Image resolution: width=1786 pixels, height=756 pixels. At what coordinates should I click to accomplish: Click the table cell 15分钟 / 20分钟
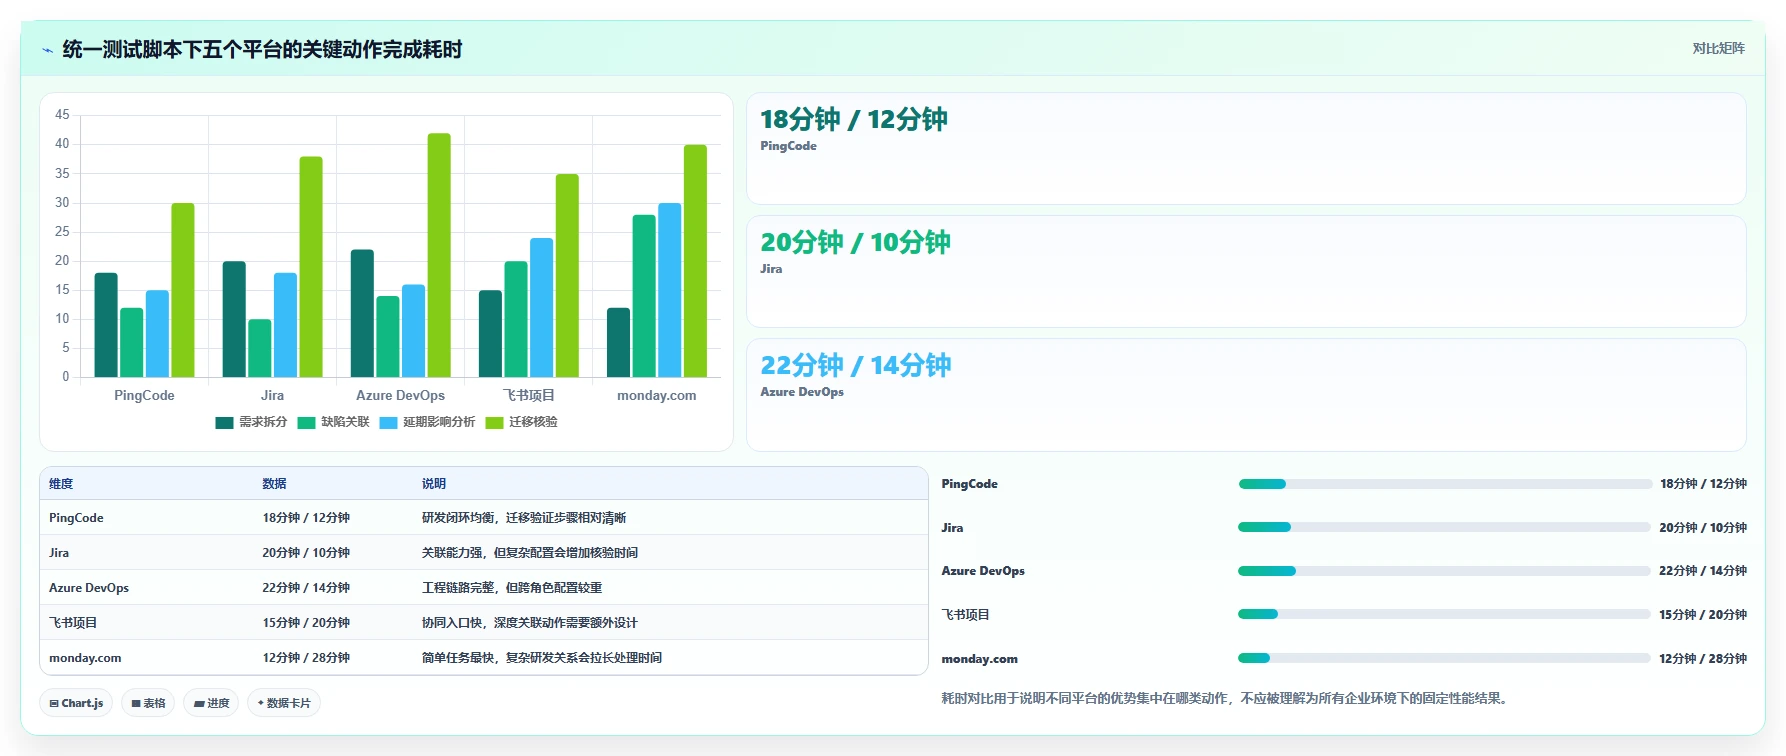[306, 623]
